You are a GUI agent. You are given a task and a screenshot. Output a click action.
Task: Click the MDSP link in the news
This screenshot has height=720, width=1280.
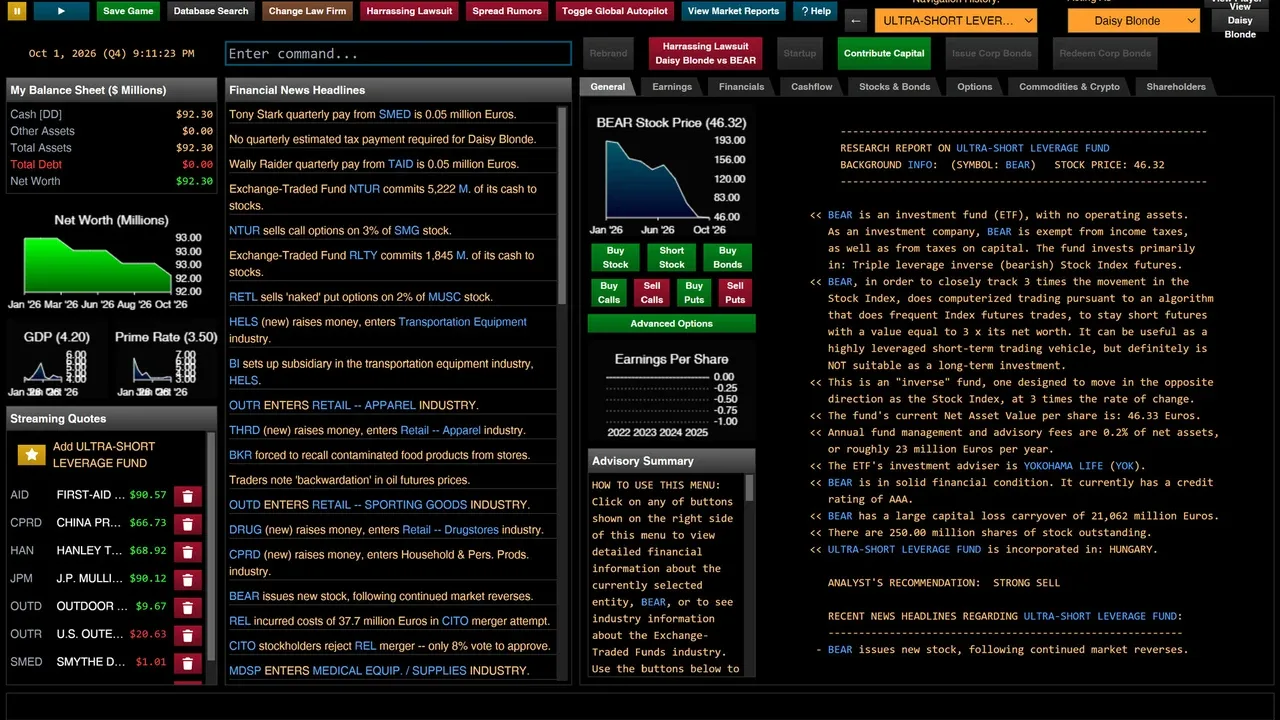pyautogui.click(x=244, y=670)
